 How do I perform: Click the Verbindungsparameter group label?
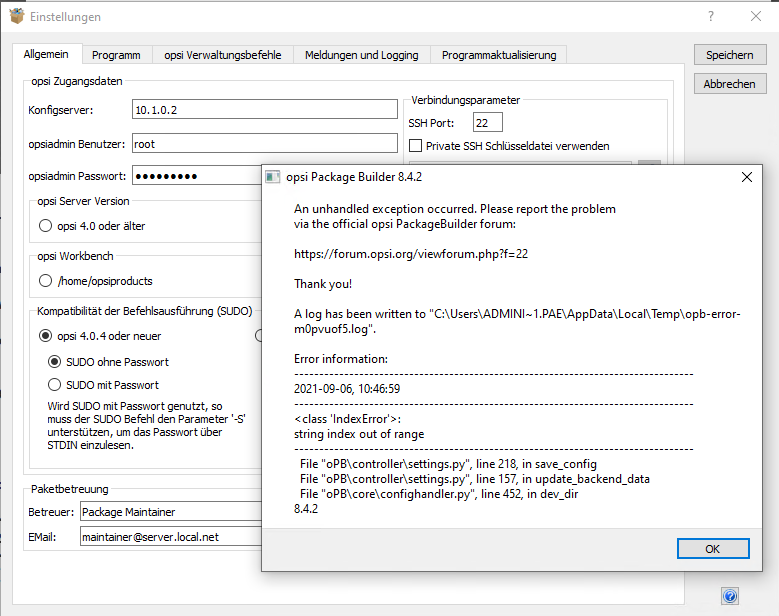[466, 100]
